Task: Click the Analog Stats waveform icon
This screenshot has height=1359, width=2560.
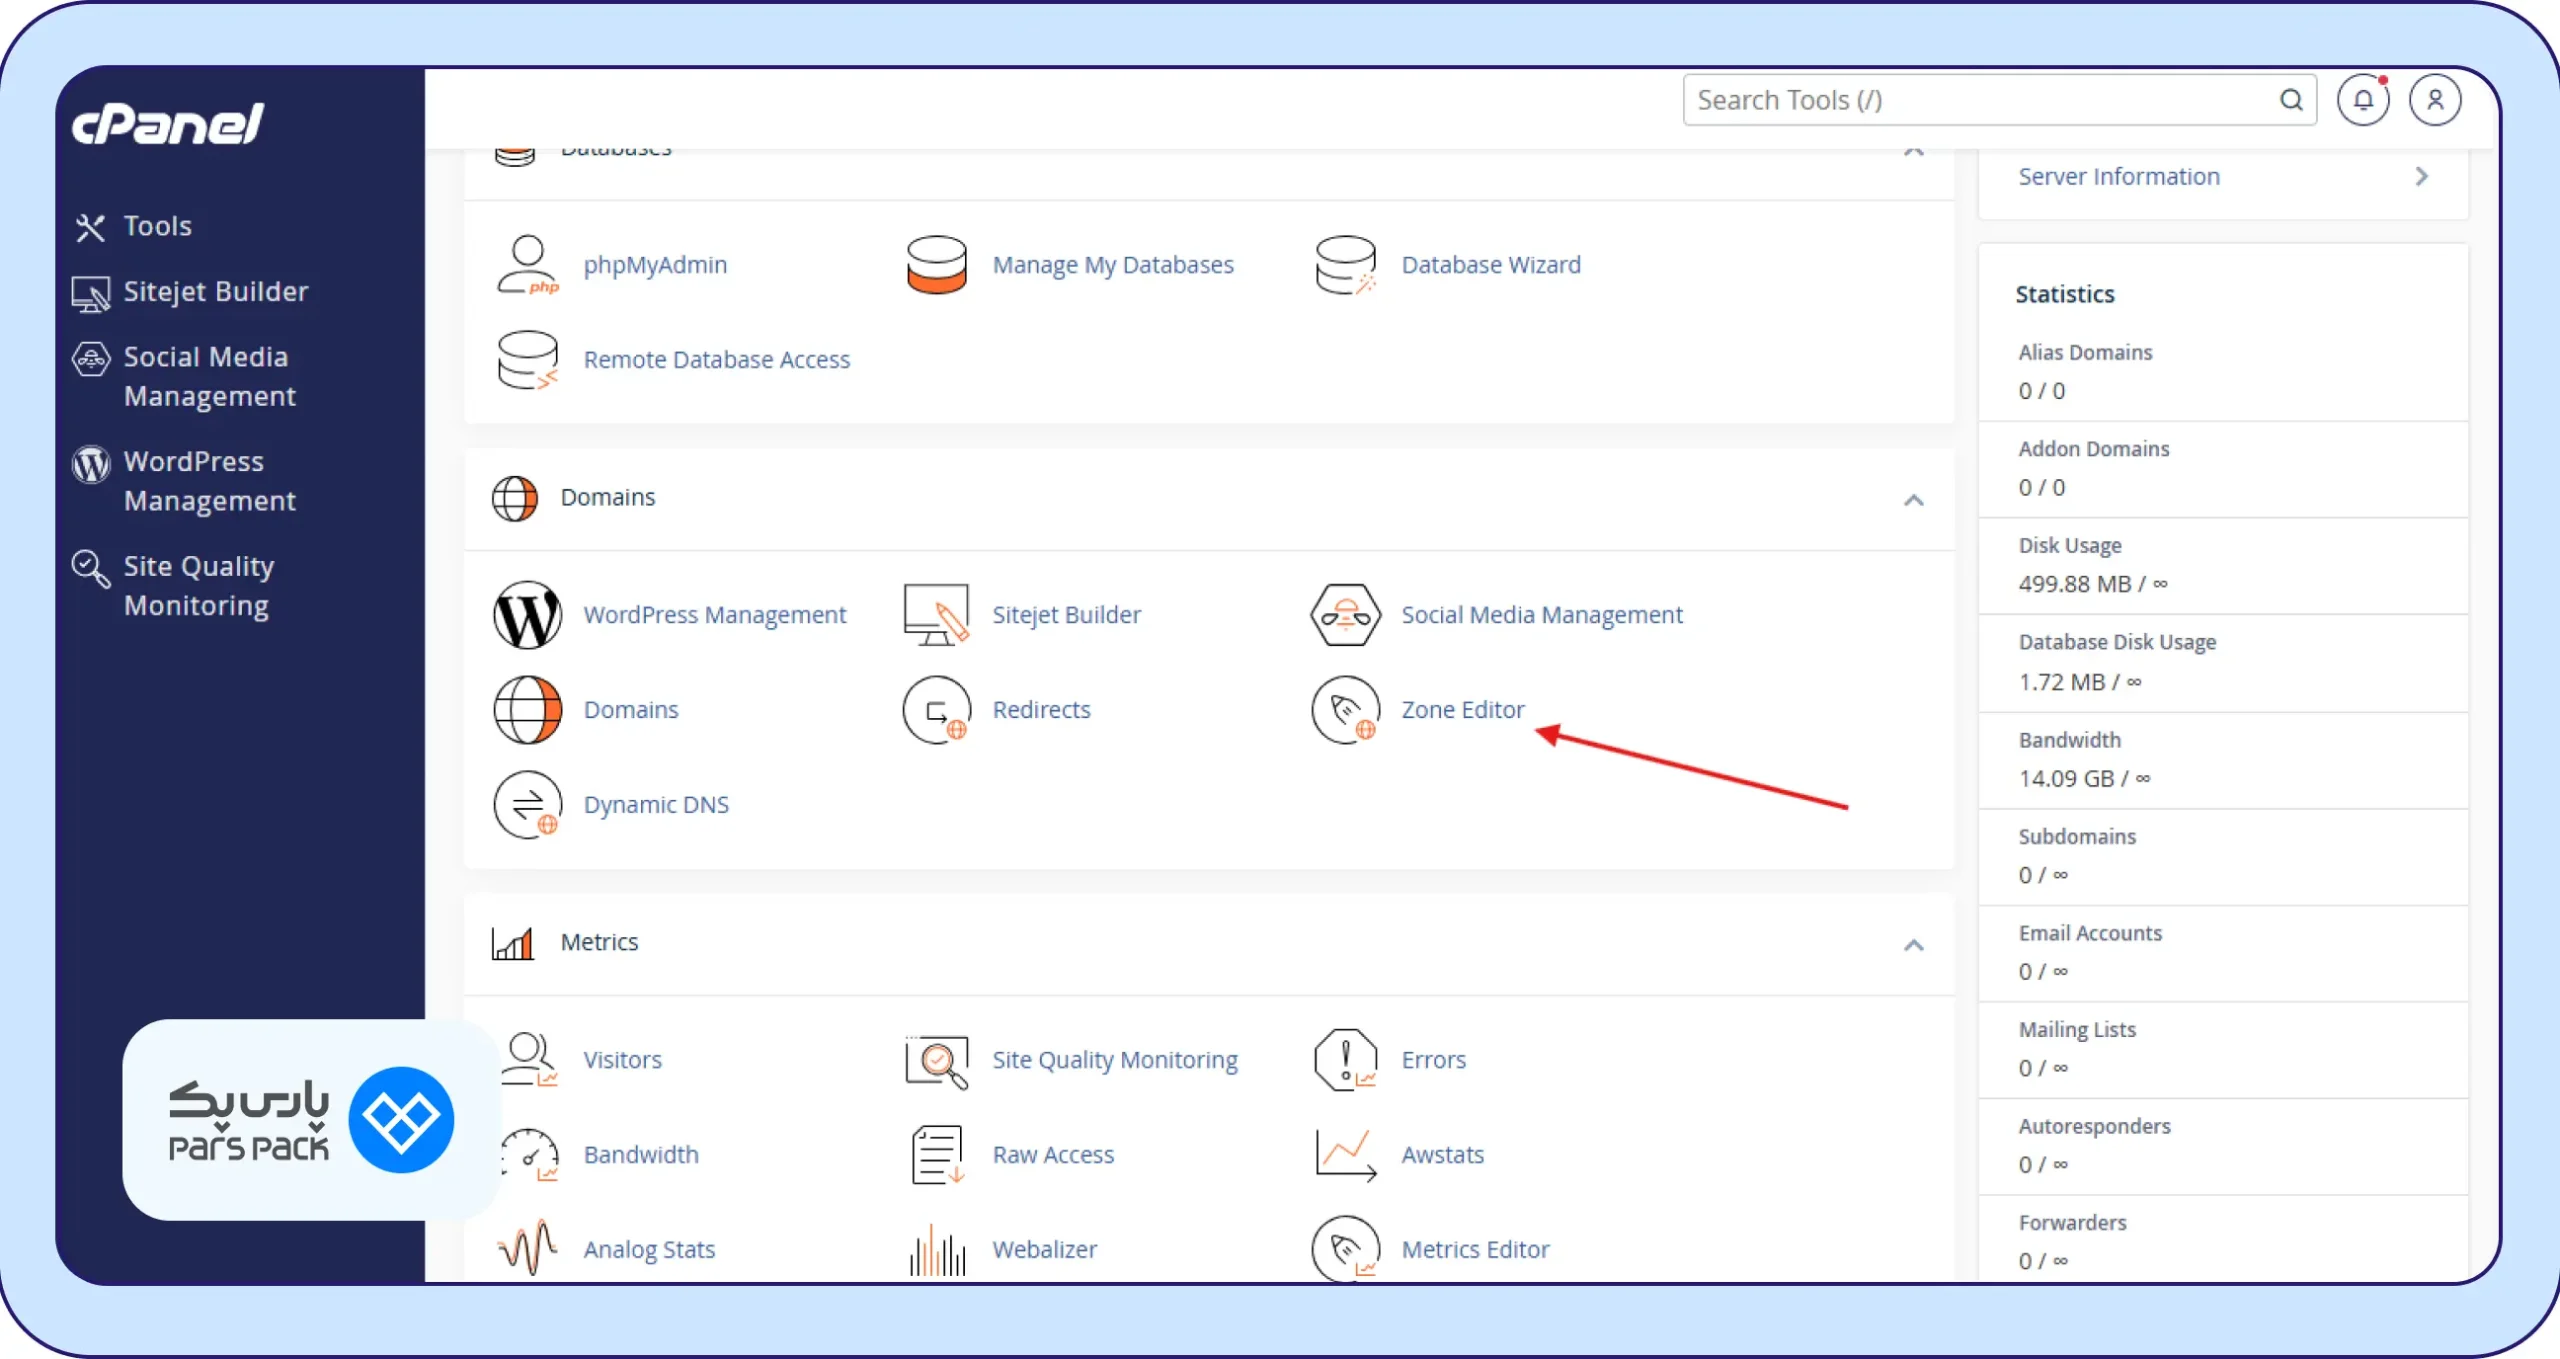Action: click(527, 1248)
